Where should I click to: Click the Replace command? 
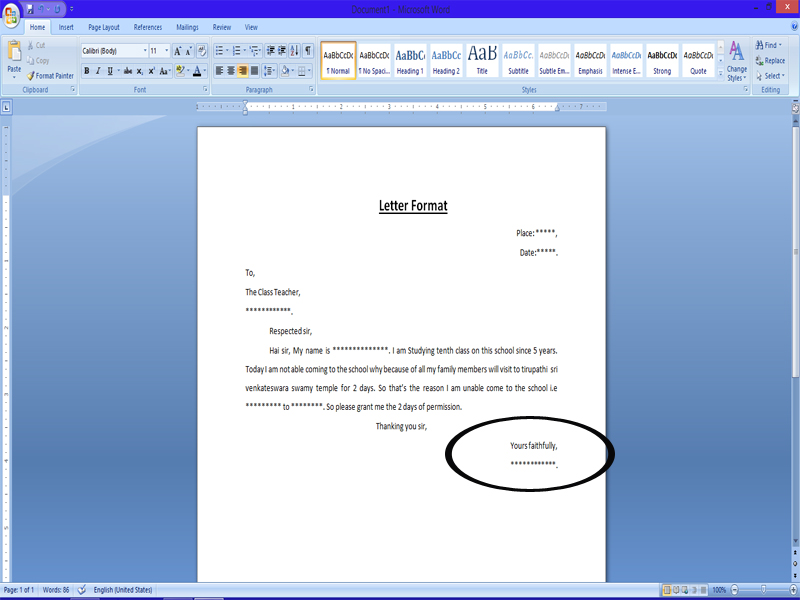click(x=771, y=60)
